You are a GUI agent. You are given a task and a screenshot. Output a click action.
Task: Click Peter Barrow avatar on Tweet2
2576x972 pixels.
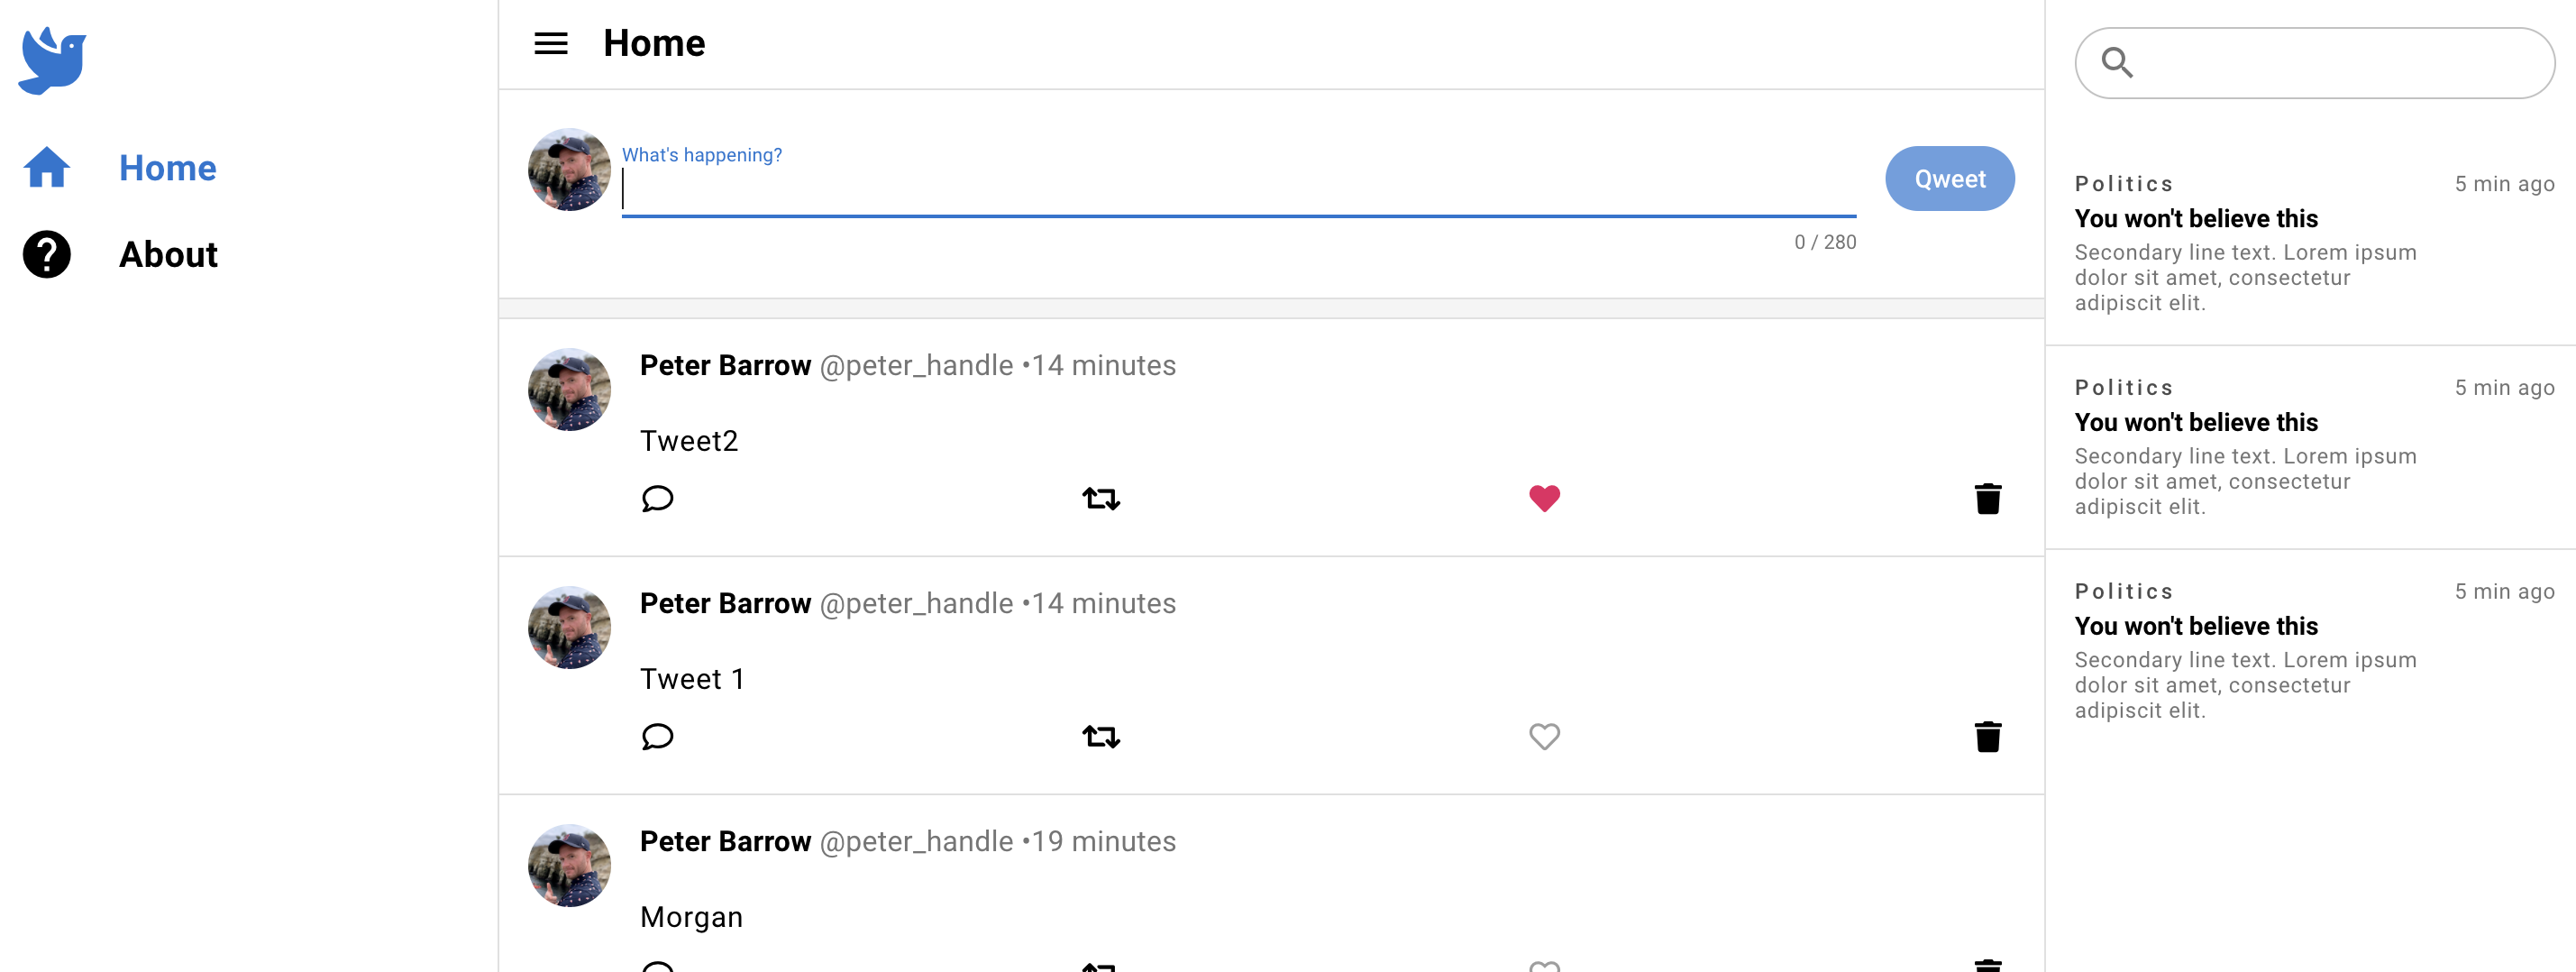pyautogui.click(x=569, y=390)
